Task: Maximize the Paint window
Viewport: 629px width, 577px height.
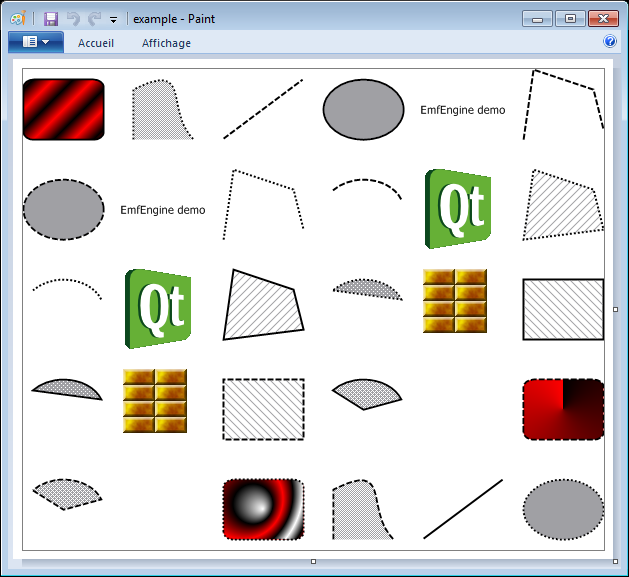Action: (570, 19)
